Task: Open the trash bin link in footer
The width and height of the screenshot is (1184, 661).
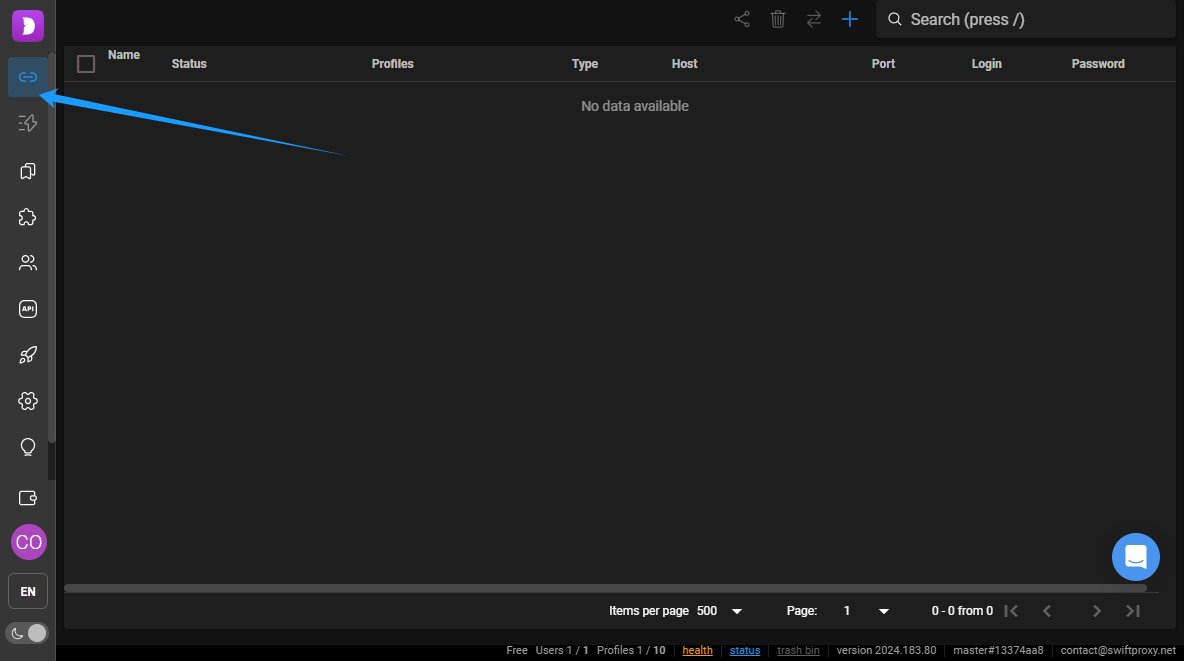Action: [798, 650]
